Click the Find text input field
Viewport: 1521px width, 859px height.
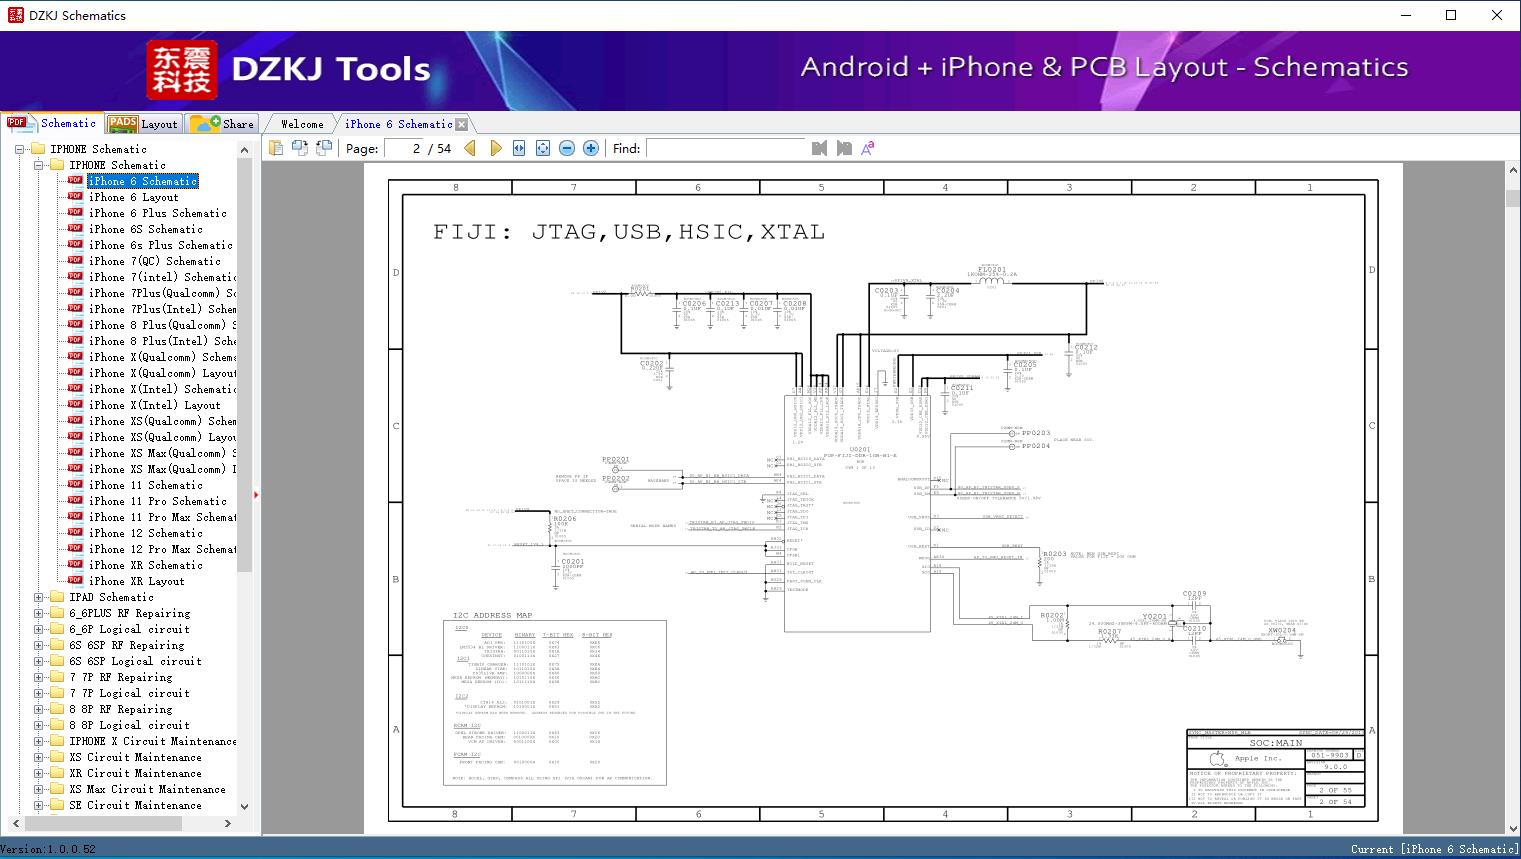[725, 148]
